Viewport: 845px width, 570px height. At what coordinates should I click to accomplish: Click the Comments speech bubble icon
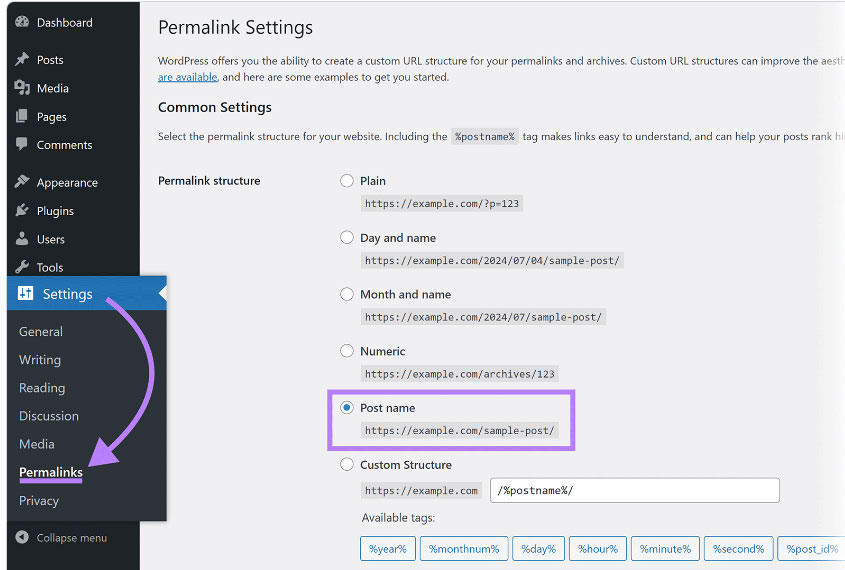point(22,145)
